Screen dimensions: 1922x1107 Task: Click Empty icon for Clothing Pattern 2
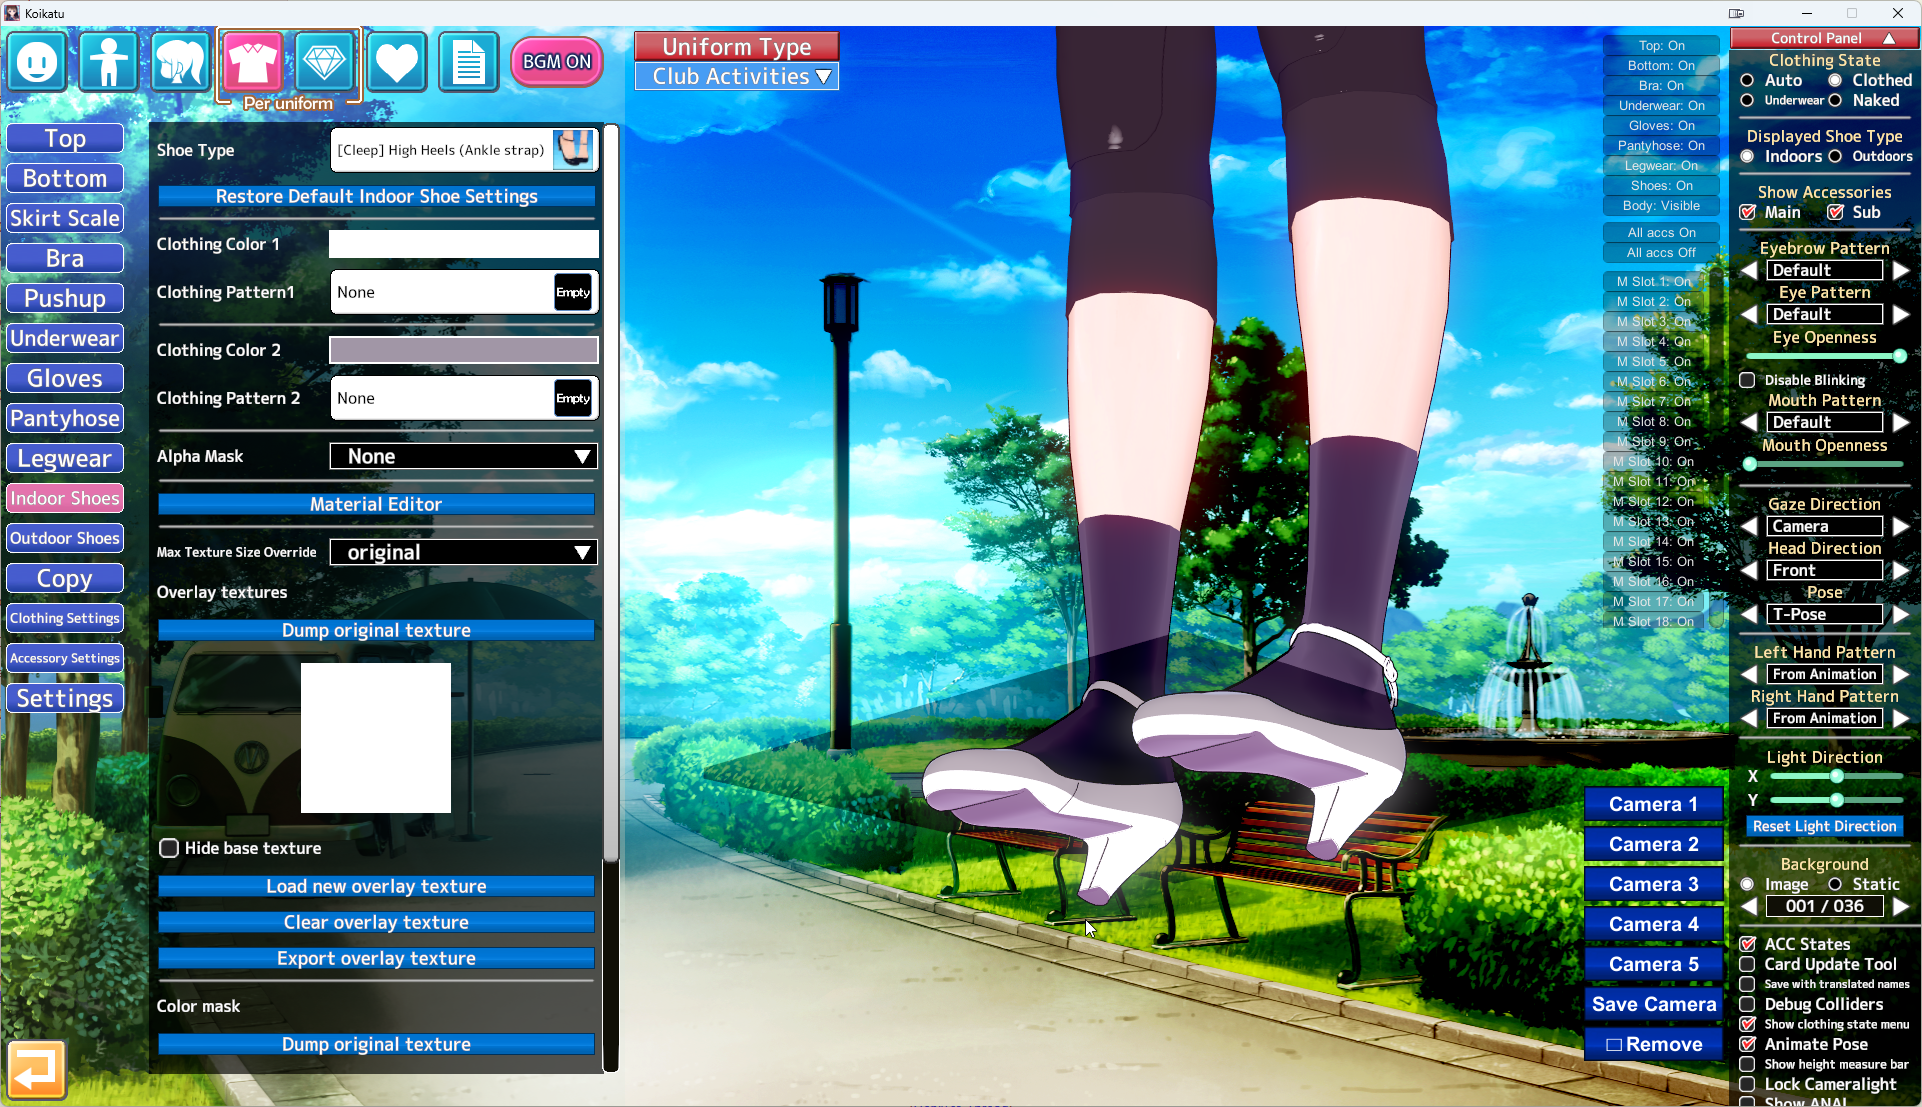coord(573,398)
